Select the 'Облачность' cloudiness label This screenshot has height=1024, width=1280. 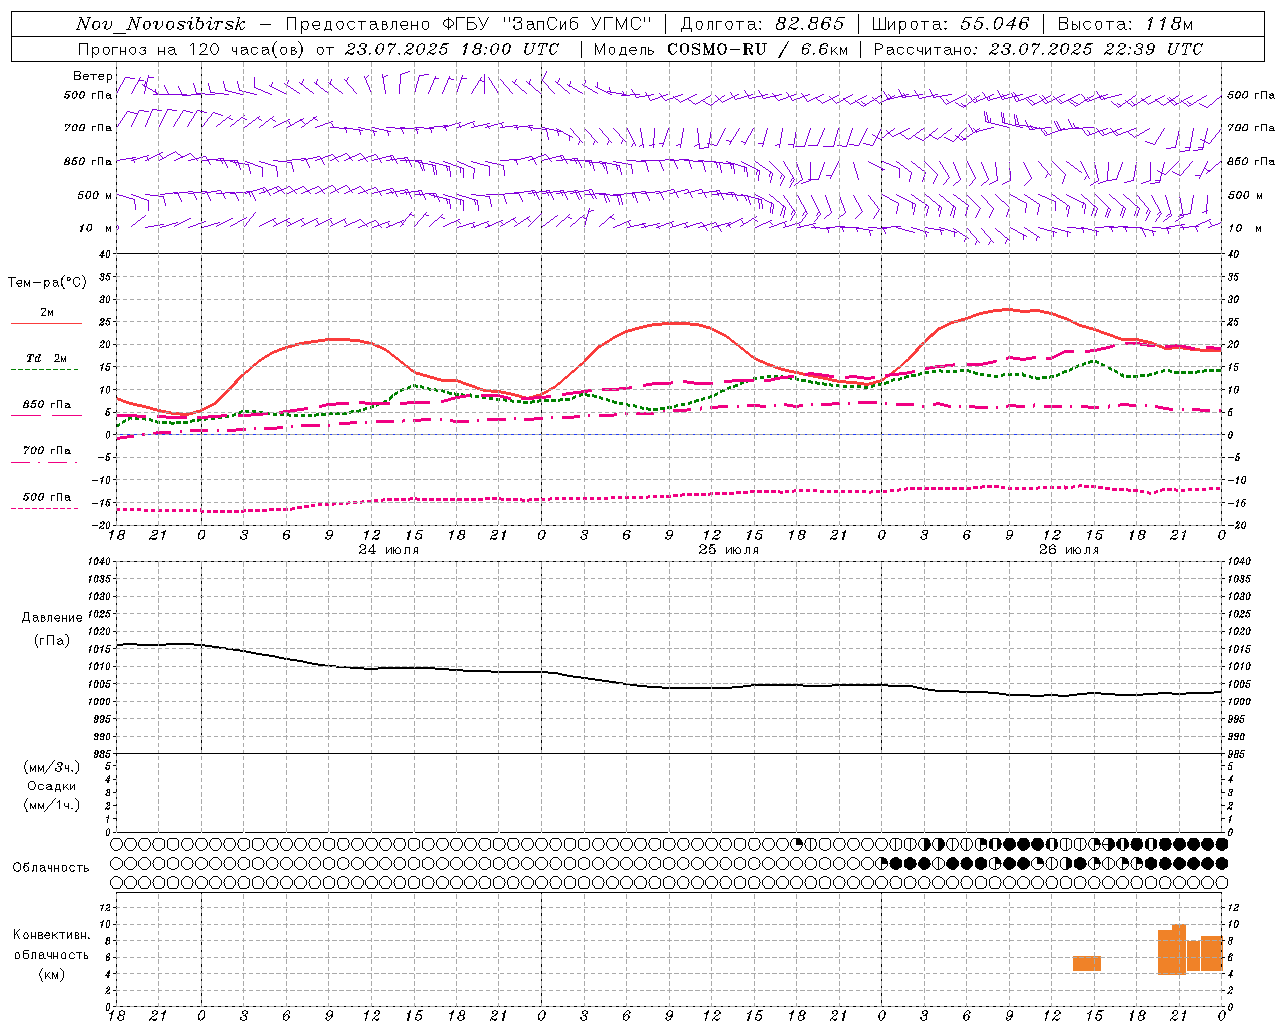(51, 867)
